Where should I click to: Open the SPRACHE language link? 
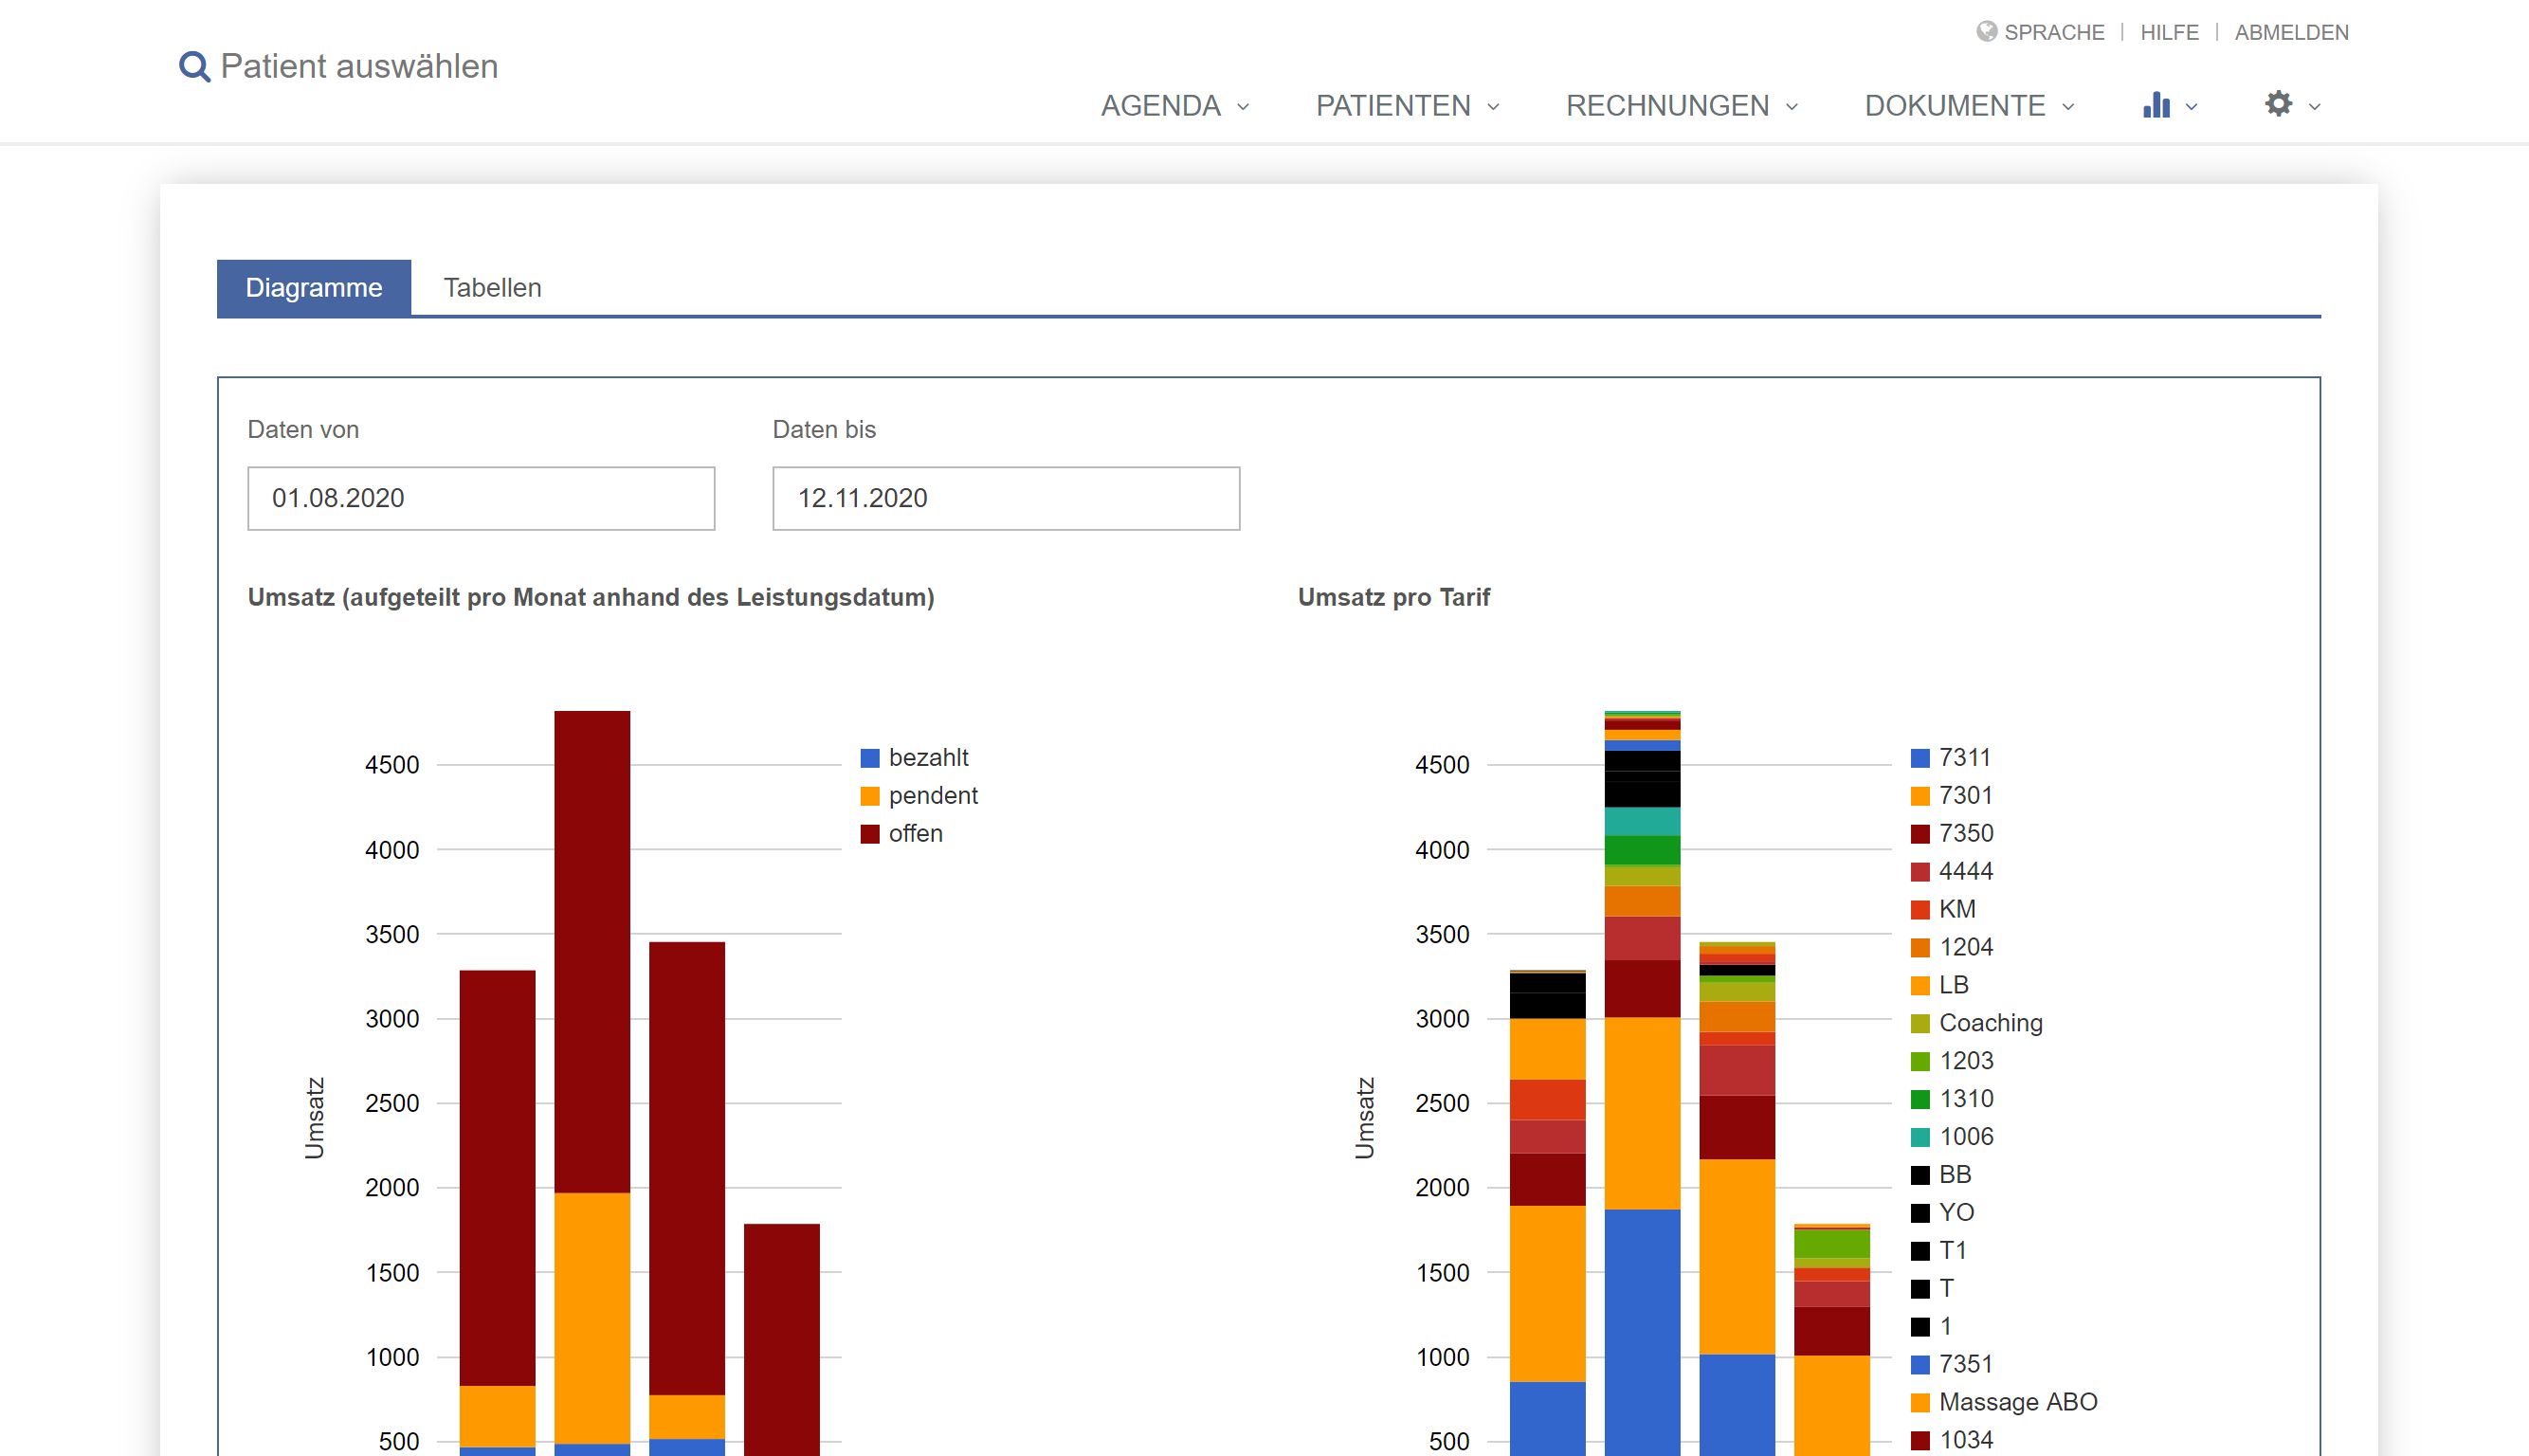(2054, 32)
